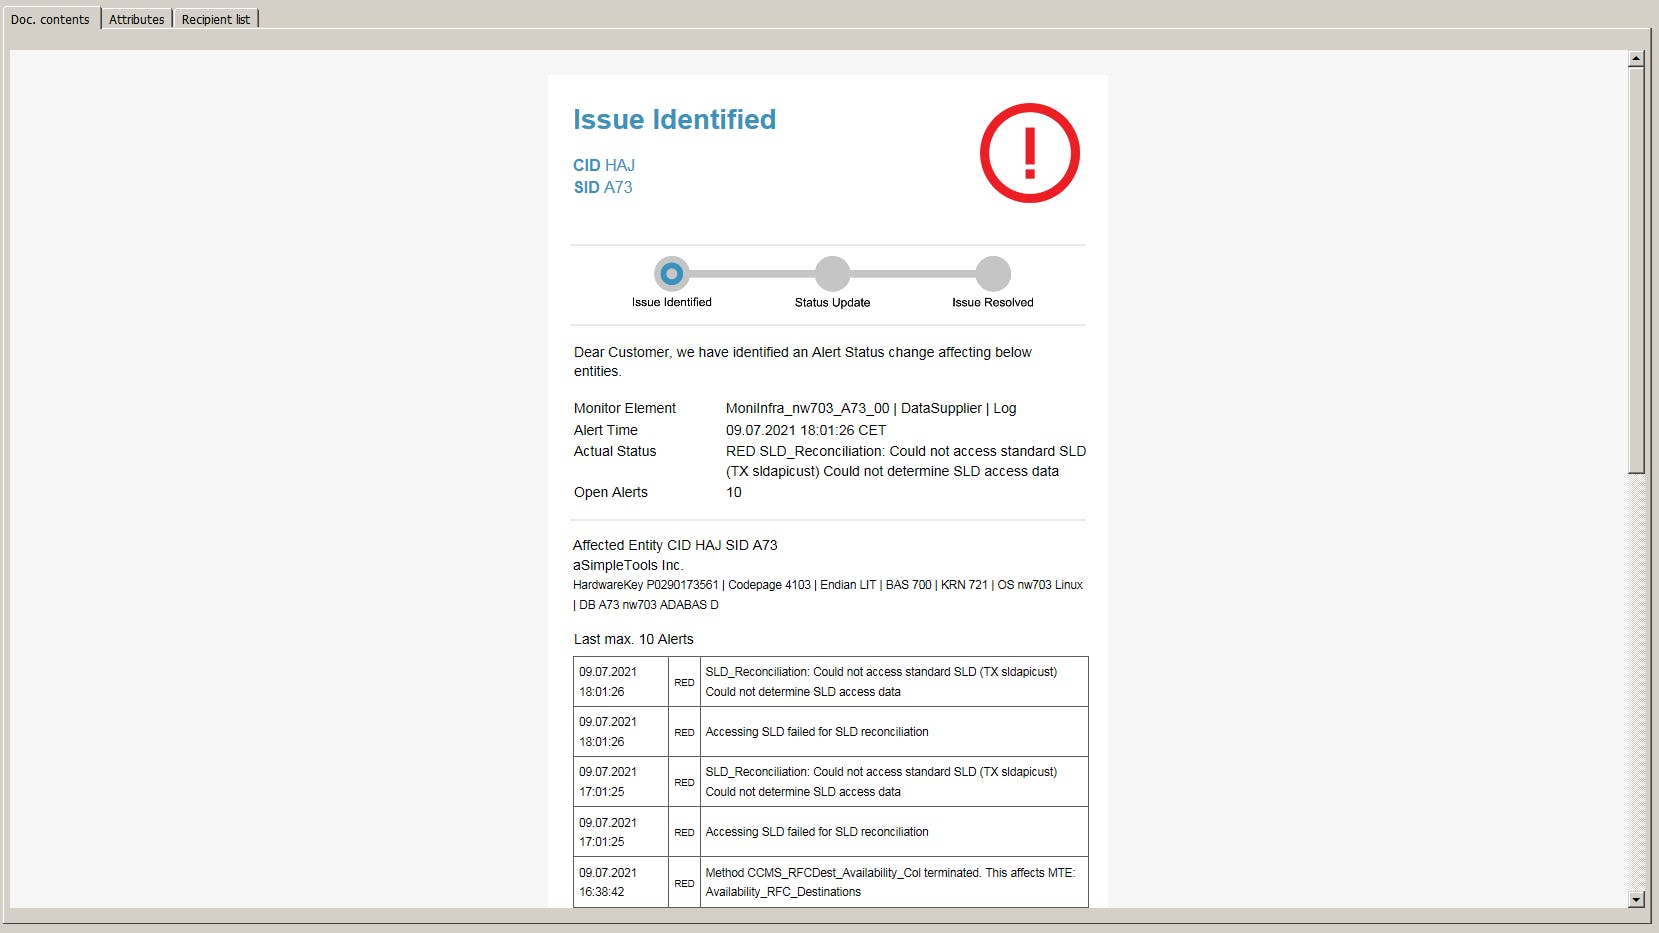Click the 17:01:25 SLD_Reconciliation alert message

click(881, 782)
